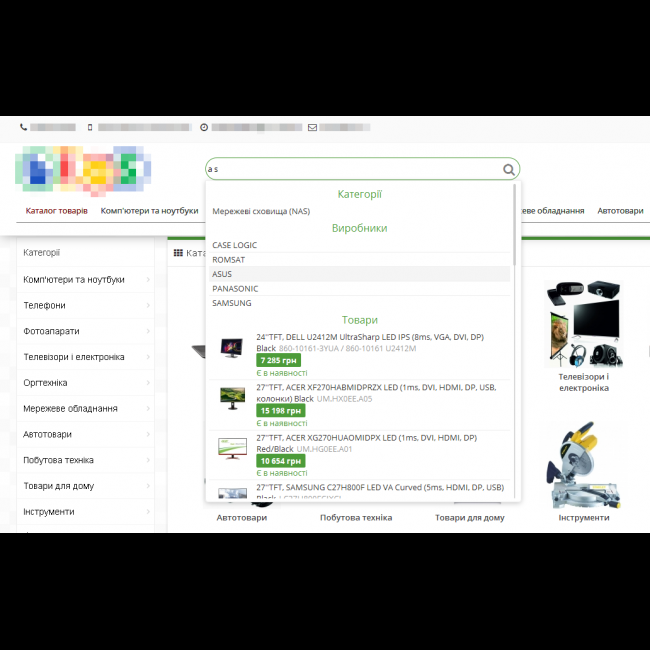
Task: Click the phone icon in top bar
Action: click(x=24, y=128)
